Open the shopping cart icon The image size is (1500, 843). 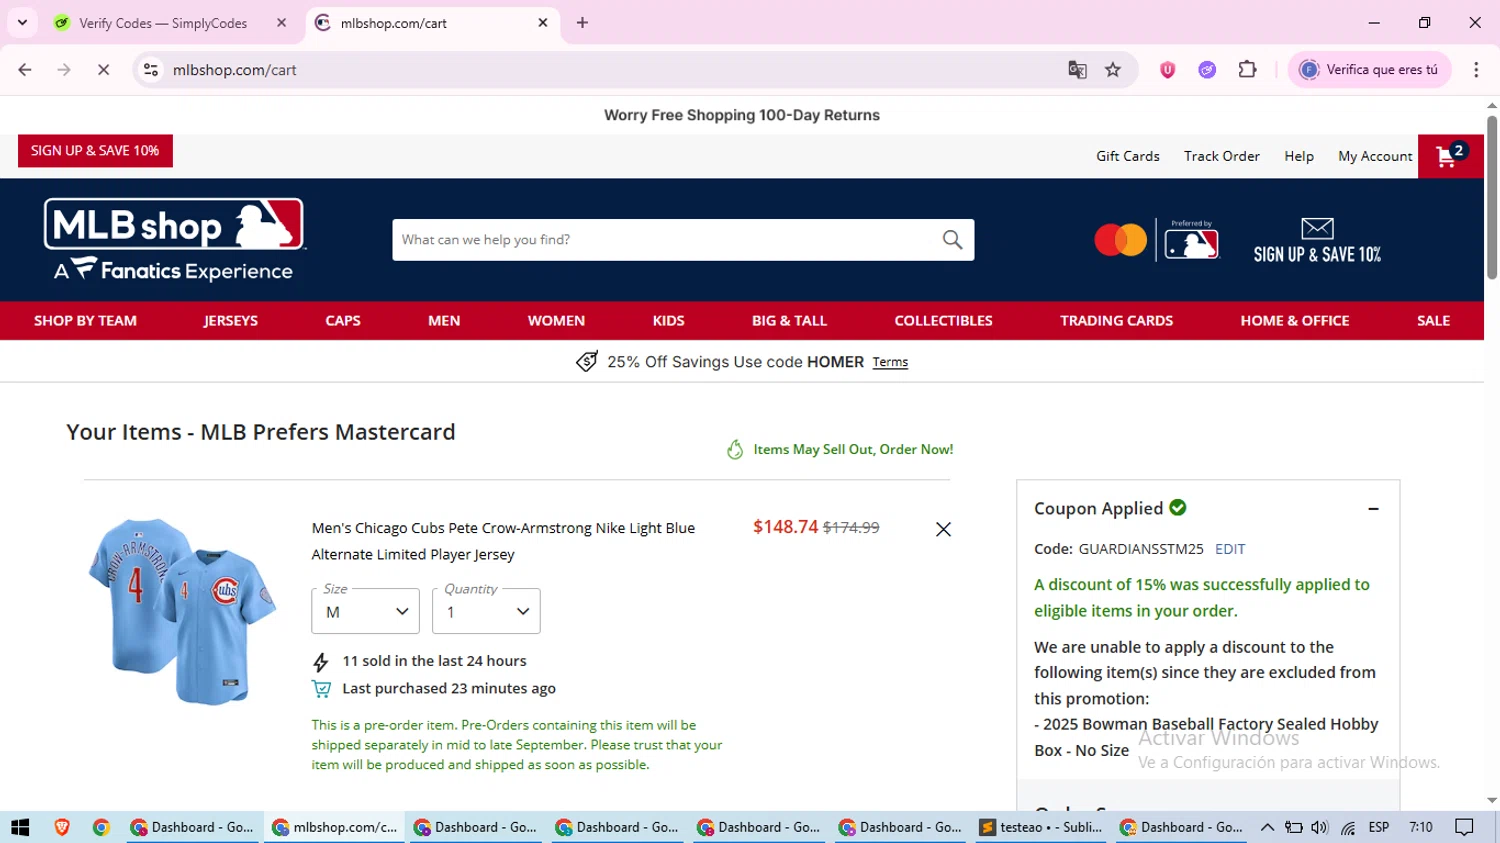point(1450,156)
